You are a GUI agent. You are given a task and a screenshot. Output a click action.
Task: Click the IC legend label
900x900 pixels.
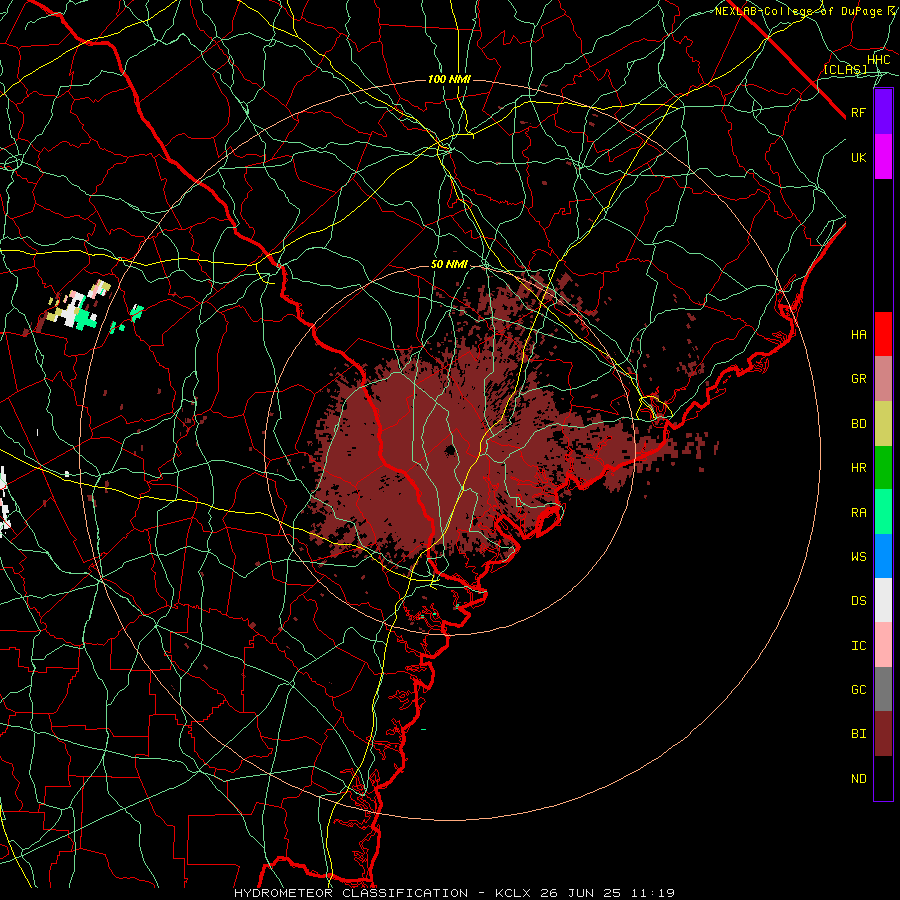[x=859, y=646]
